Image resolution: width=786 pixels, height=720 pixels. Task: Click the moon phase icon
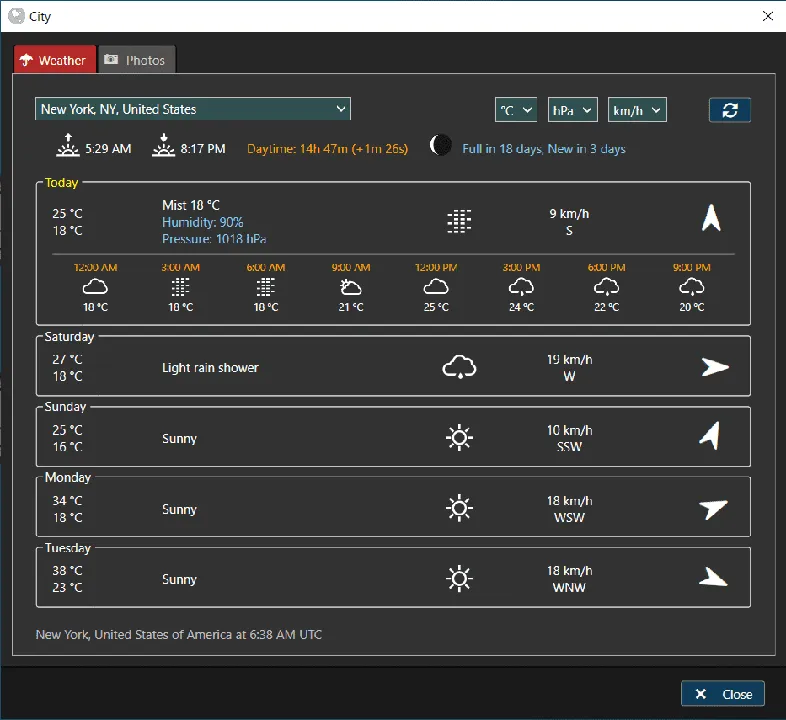pyautogui.click(x=440, y=145)
